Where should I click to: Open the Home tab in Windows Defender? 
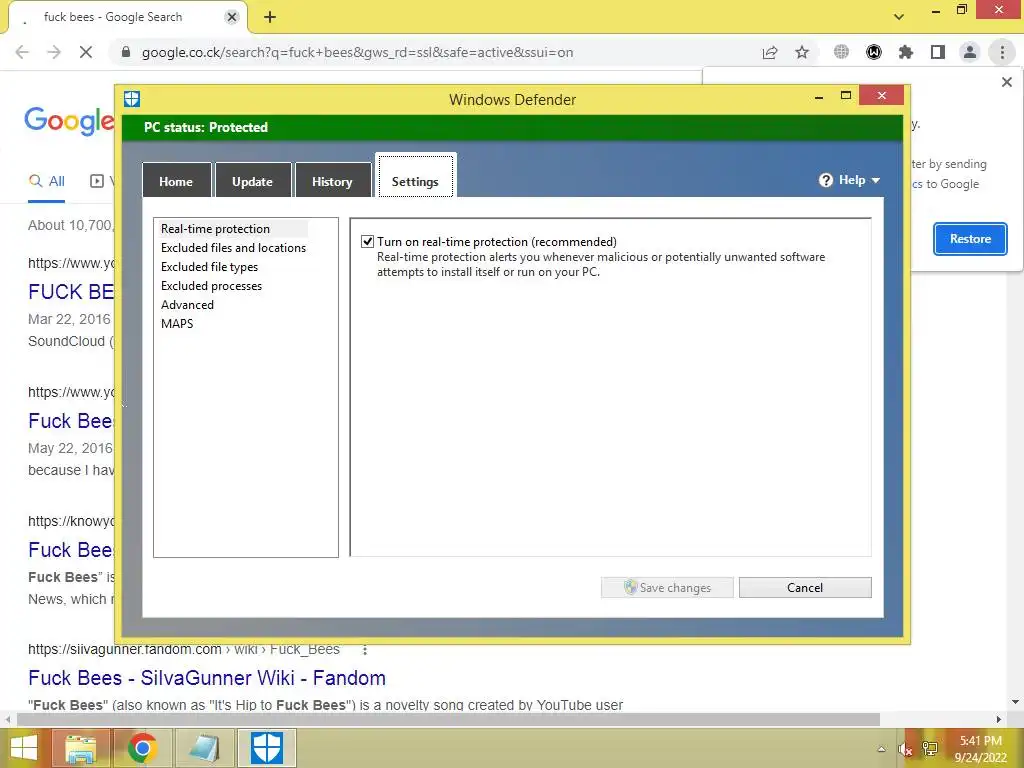176,181
